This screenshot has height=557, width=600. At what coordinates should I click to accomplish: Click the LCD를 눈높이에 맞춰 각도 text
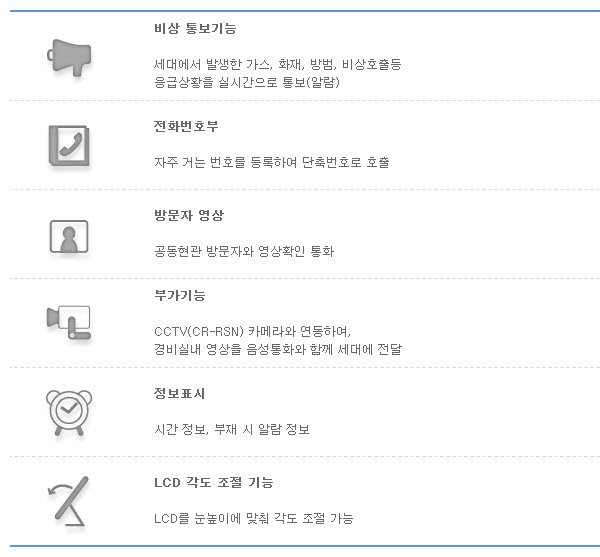pos(253,518)
